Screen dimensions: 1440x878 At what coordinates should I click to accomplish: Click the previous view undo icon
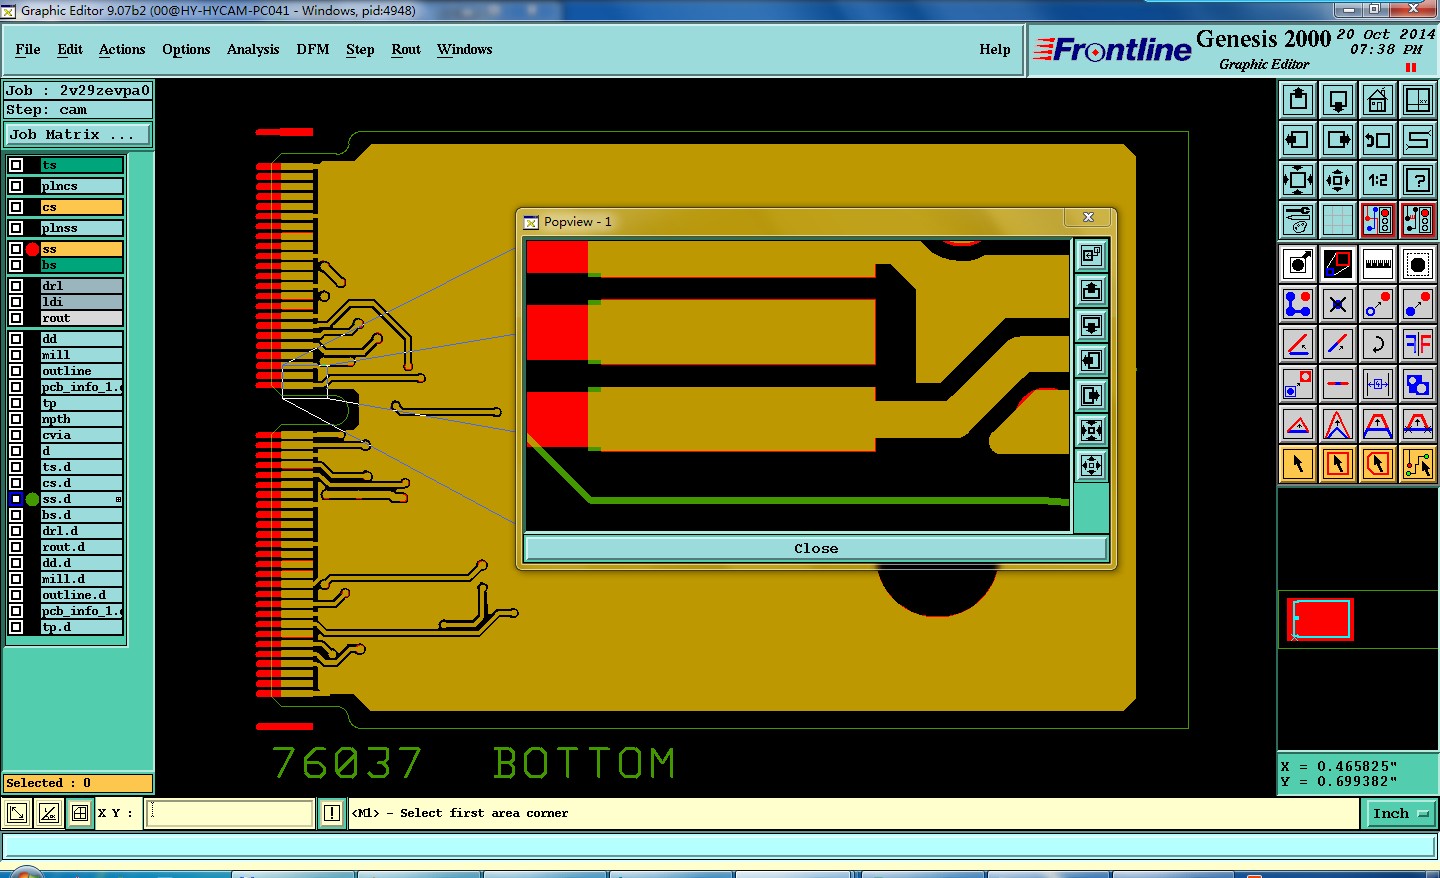(1378, 140)
